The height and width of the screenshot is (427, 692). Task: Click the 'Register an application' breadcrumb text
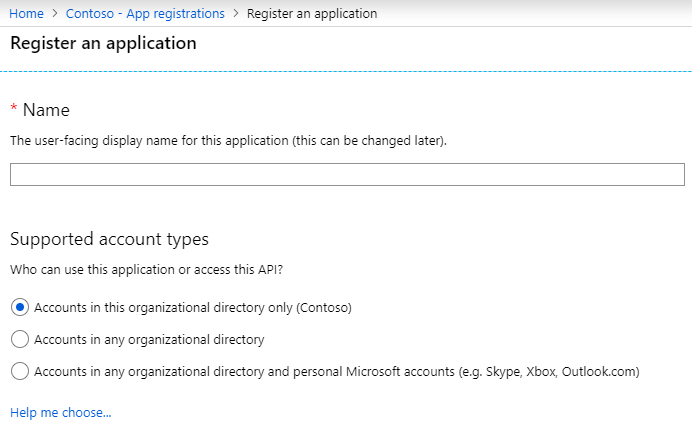point(312,14)
